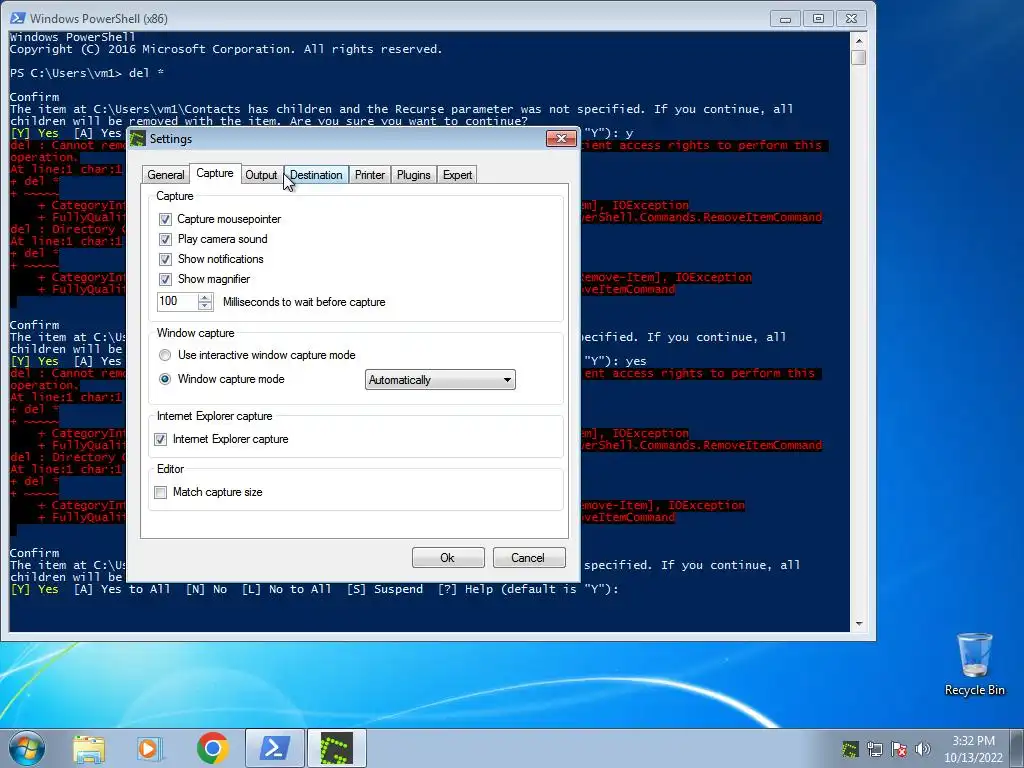Expand the Automatically capture mode dropdown

point(440,380)
